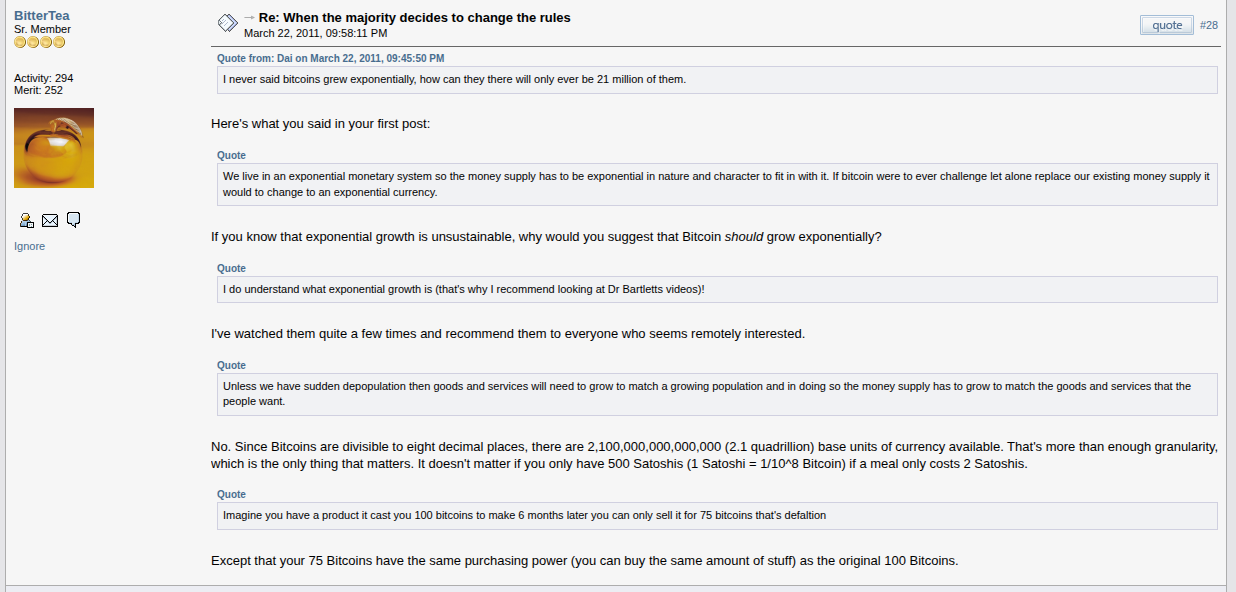The width and height of the screenshot is (1236, 592).
Task: View BitterTea's profile via the person icon
Action: [x=27, y=220]
